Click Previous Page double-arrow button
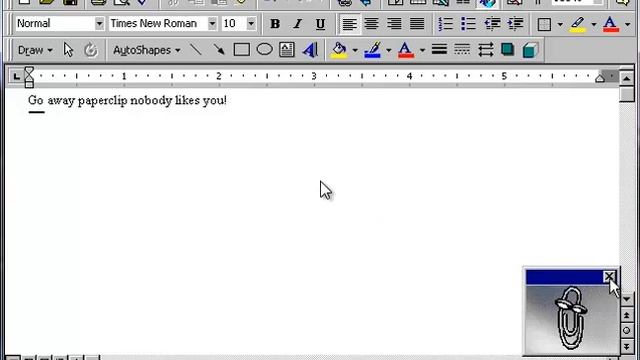Screen dimensions: 640x360 [x=627, y=315]
